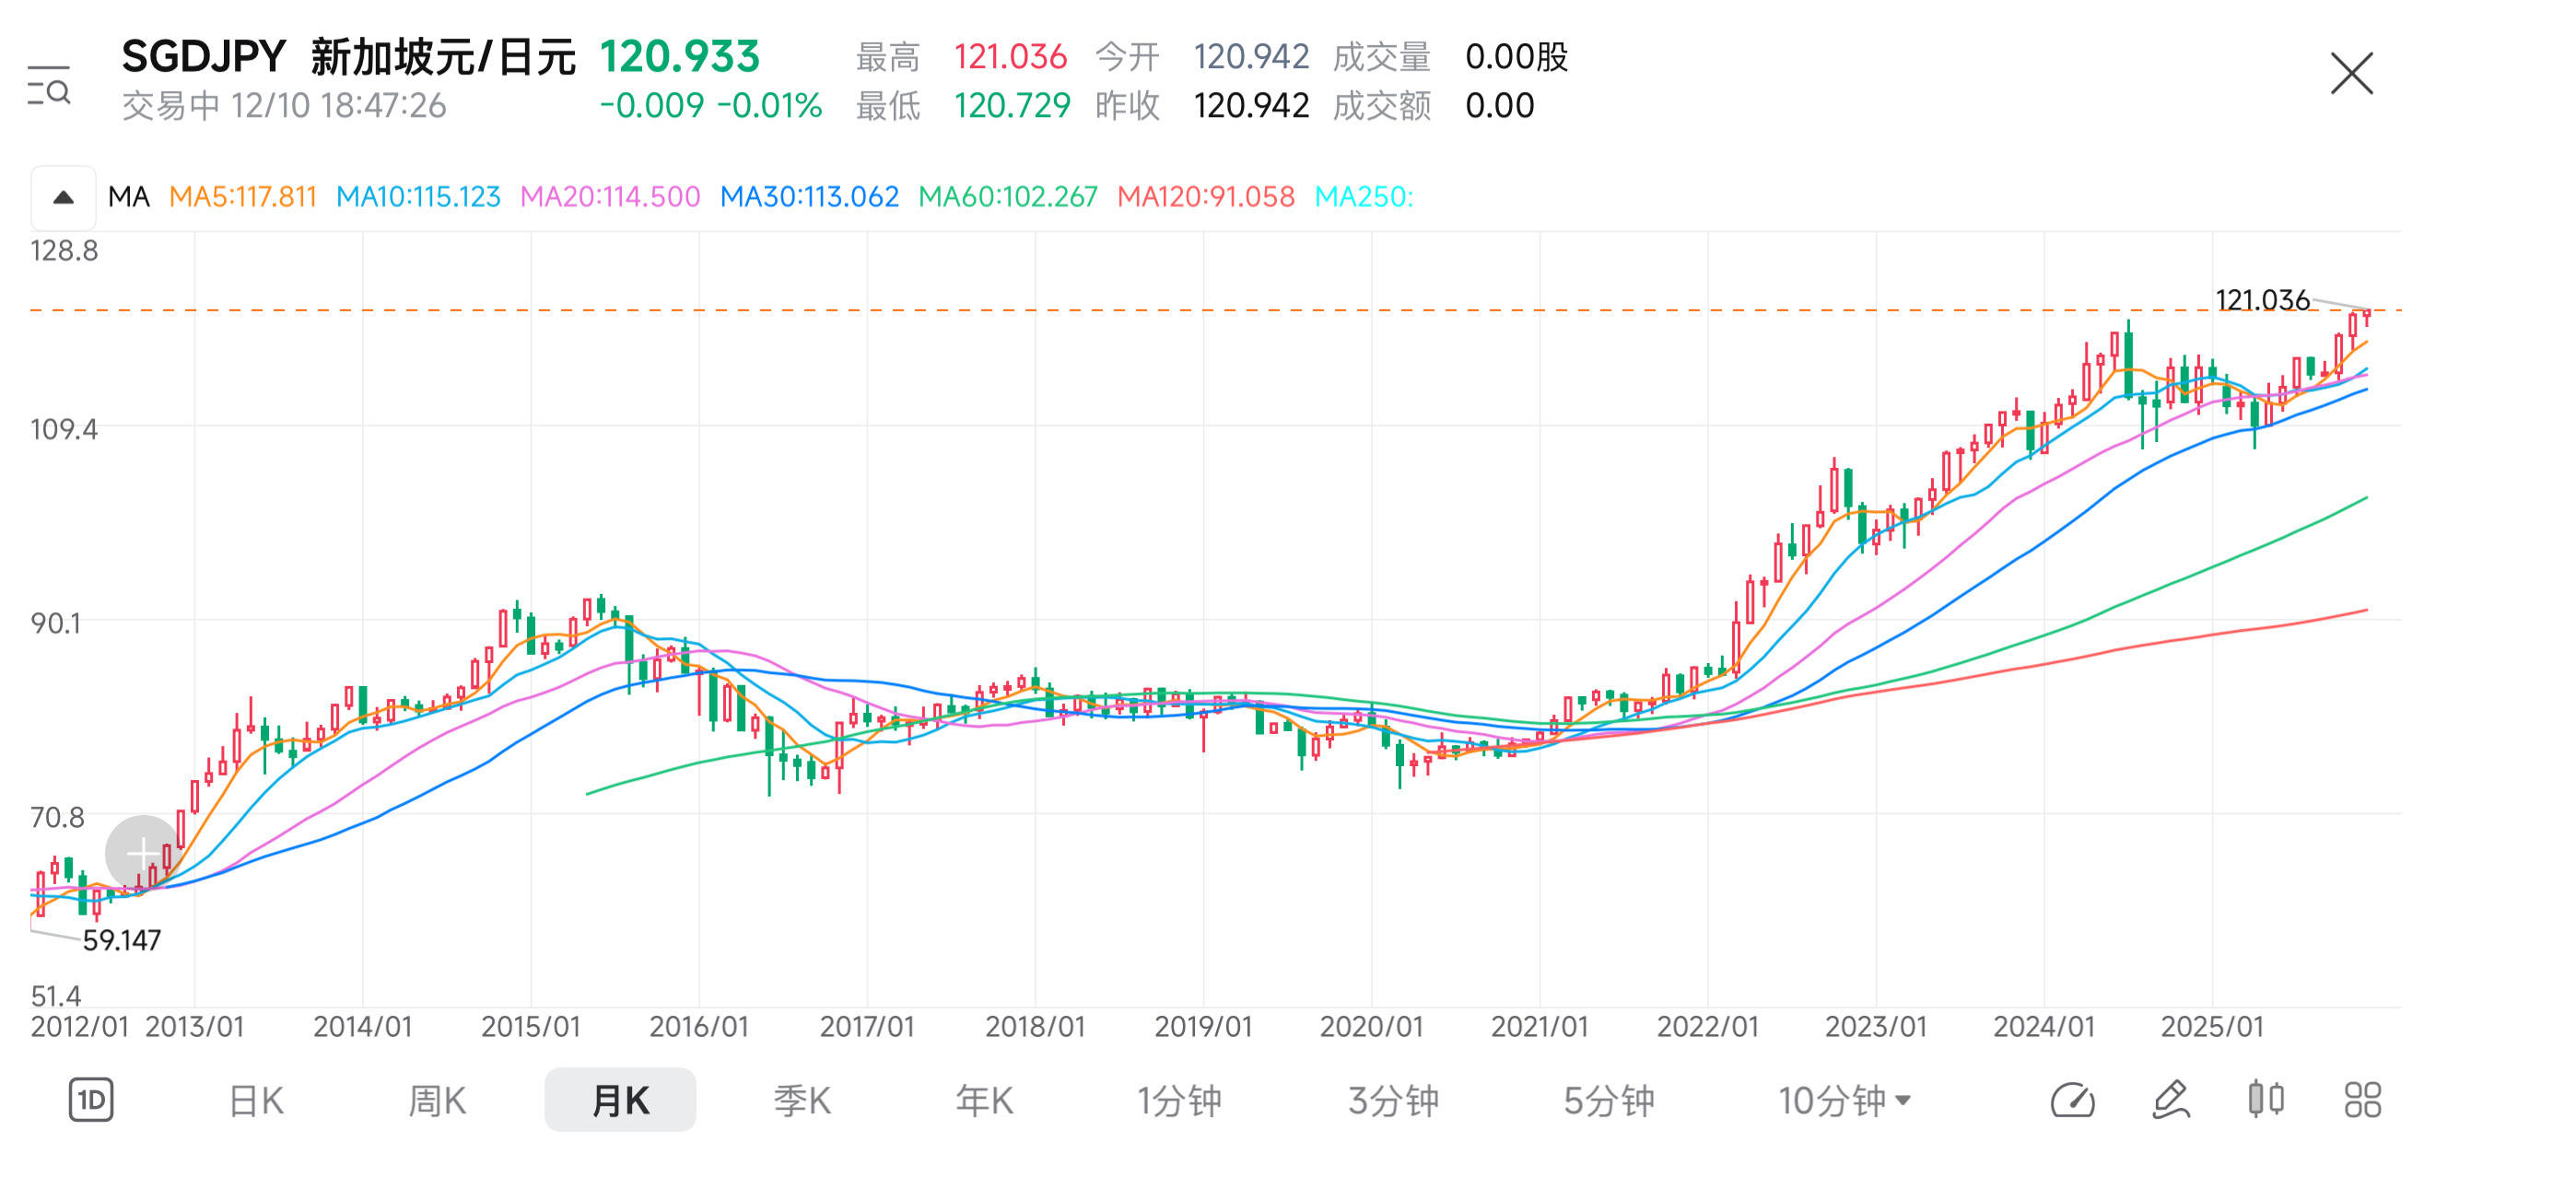Expand the 10分钟 interval dropdown
The height and width of the screenshot is (1188, 2576).
click(x=1844, y=1101)
